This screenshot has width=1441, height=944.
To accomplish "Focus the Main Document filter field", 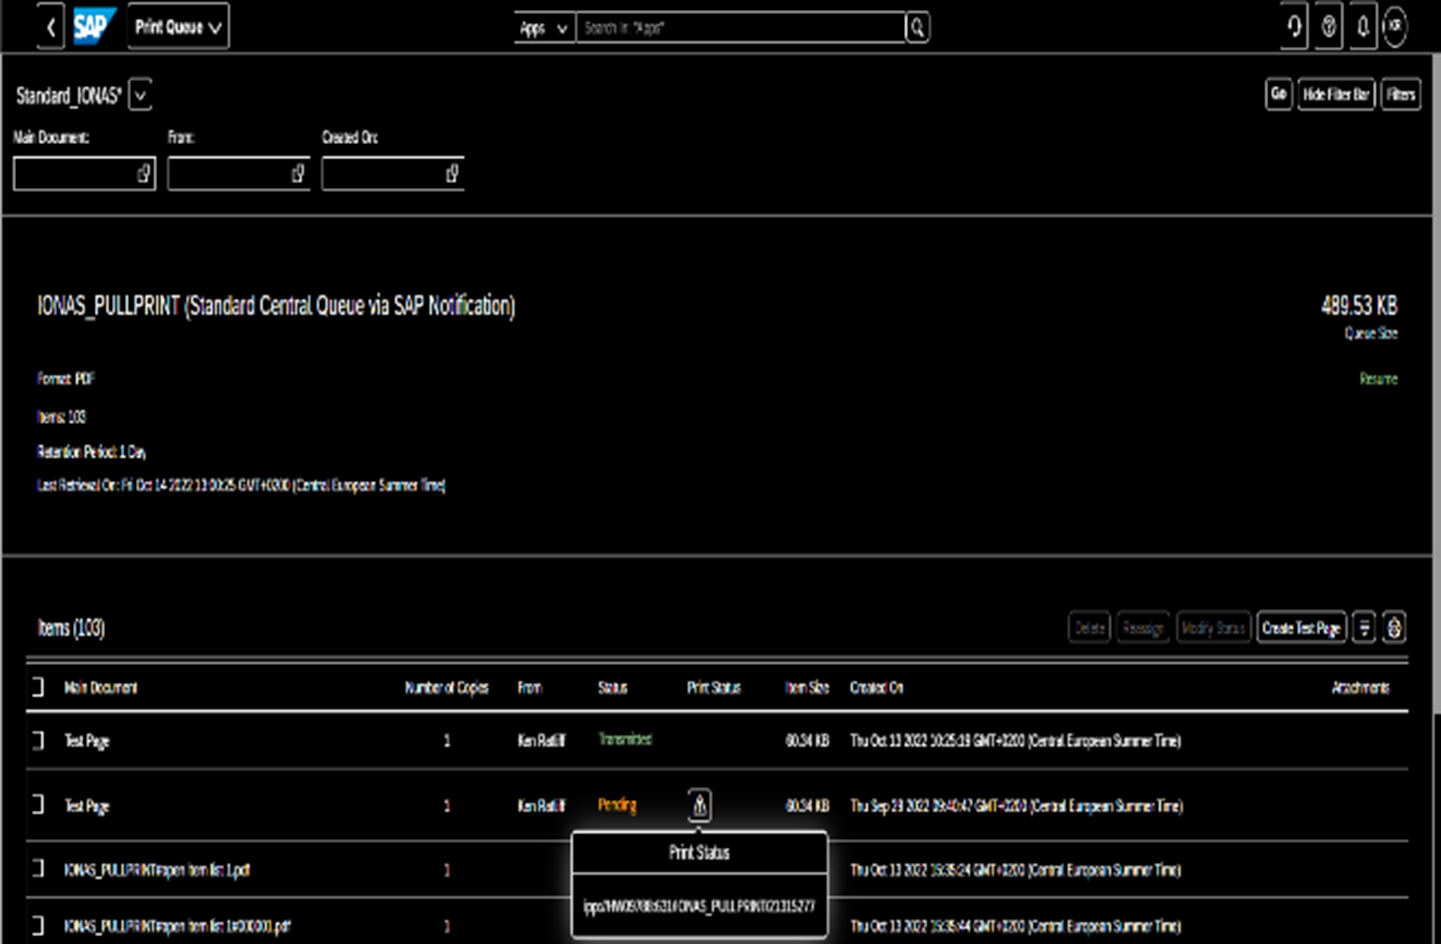I will point(84,173).
